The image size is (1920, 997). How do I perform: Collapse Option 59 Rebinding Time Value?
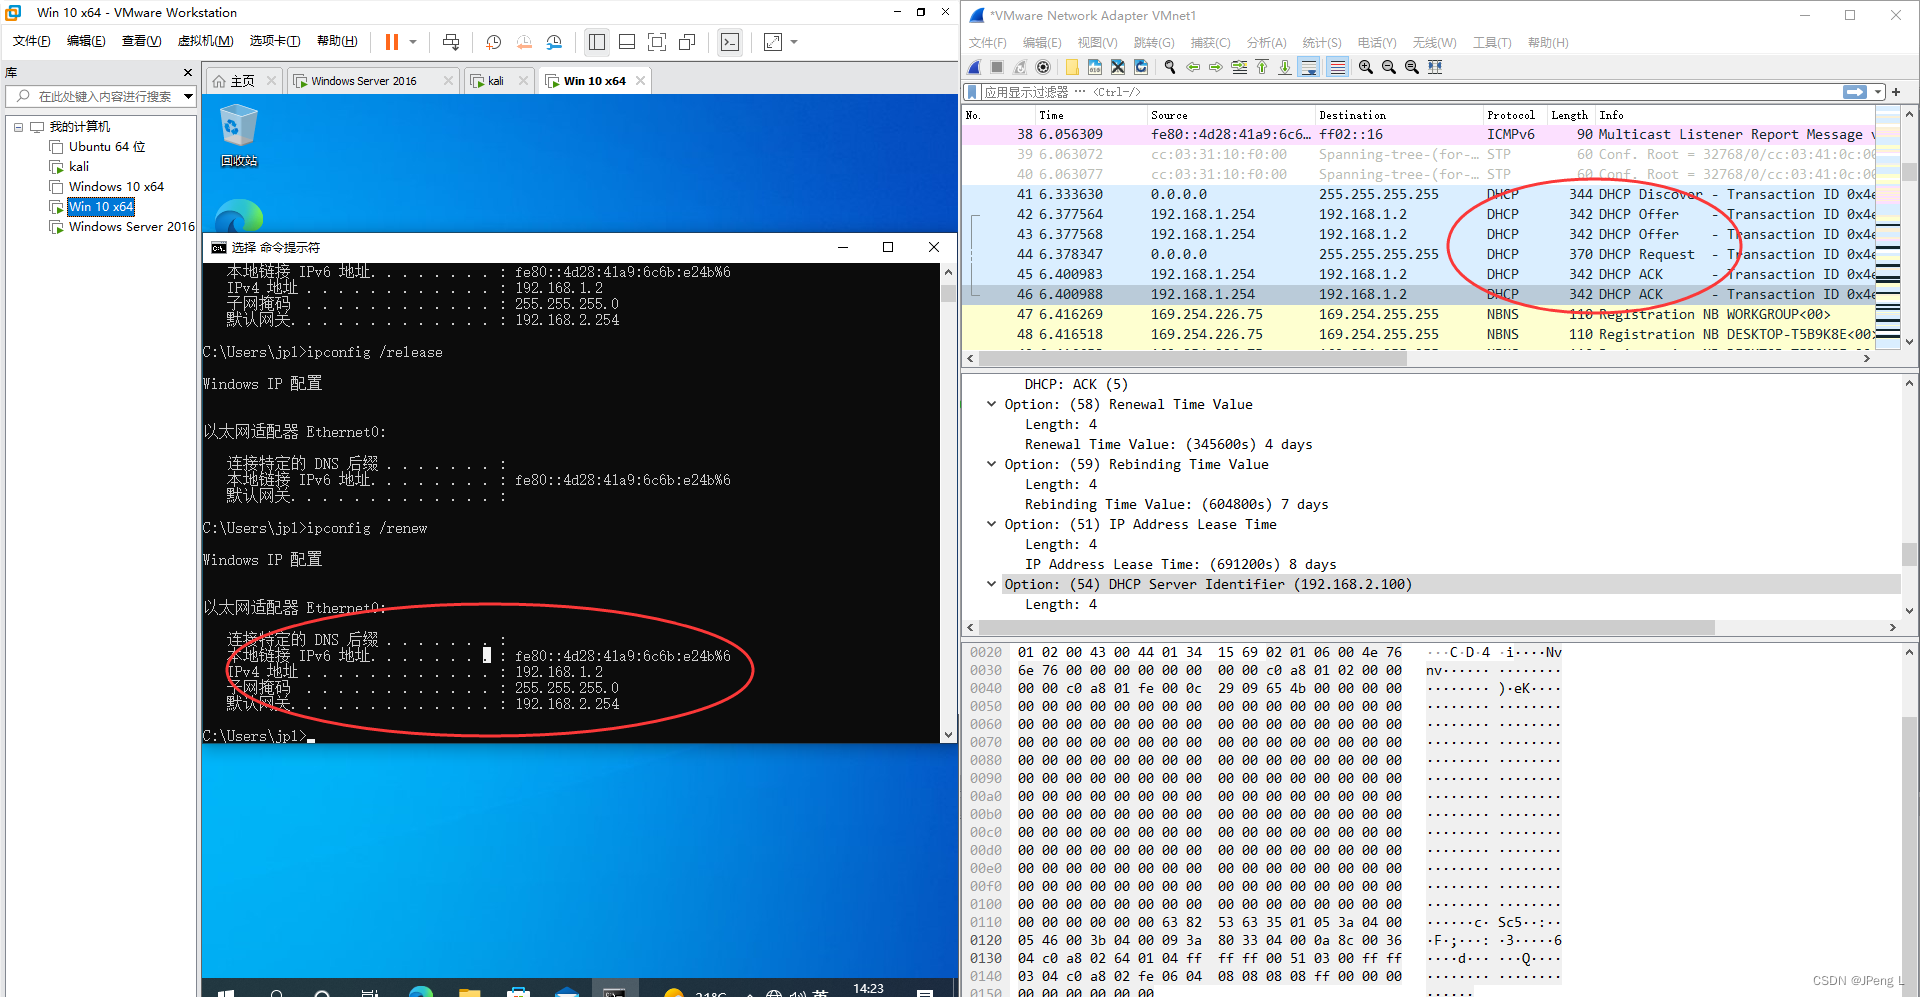pyautogui.click(x=991, y=464)
